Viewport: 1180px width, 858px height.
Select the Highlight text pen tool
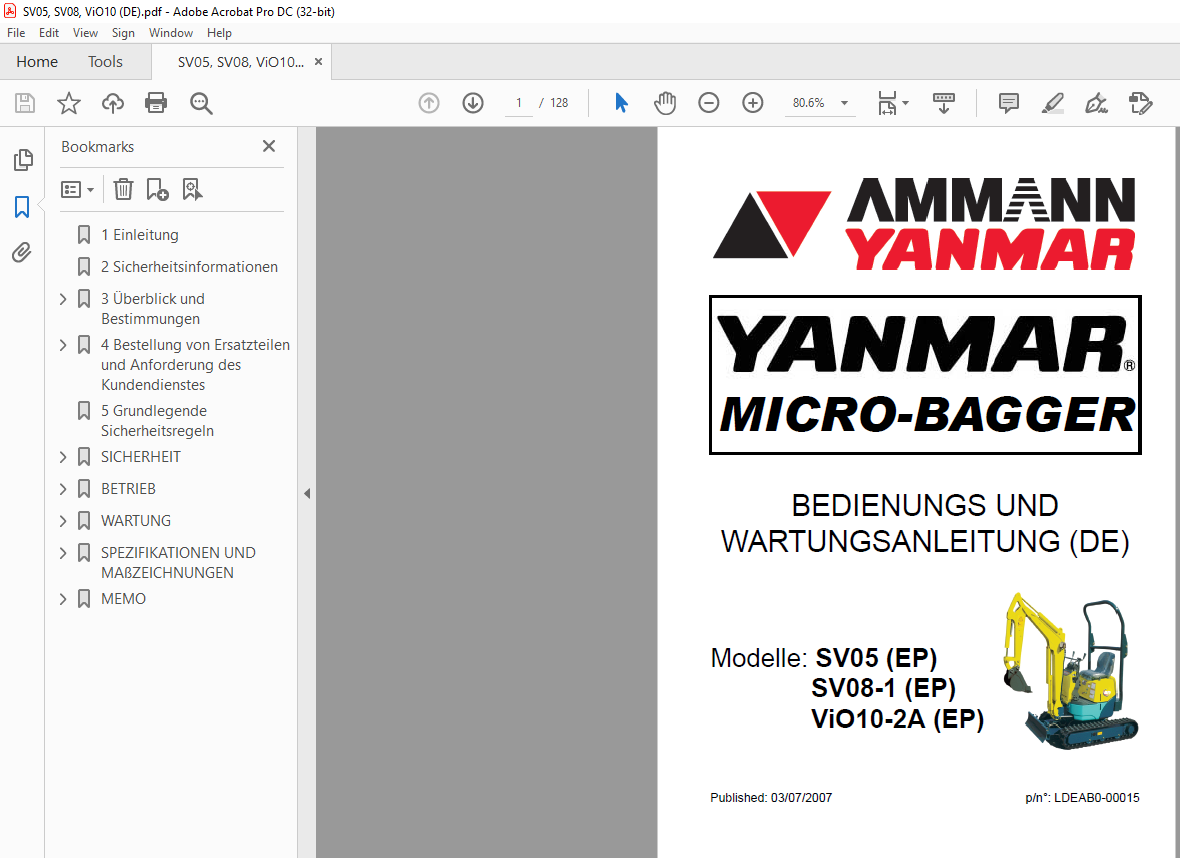(x=1052, y=103)
